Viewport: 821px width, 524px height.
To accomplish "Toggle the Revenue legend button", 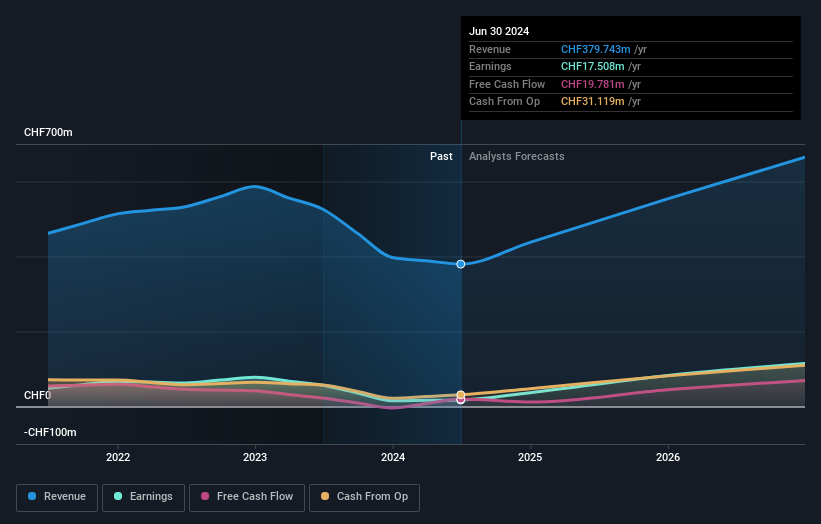I will pos(57,497).
